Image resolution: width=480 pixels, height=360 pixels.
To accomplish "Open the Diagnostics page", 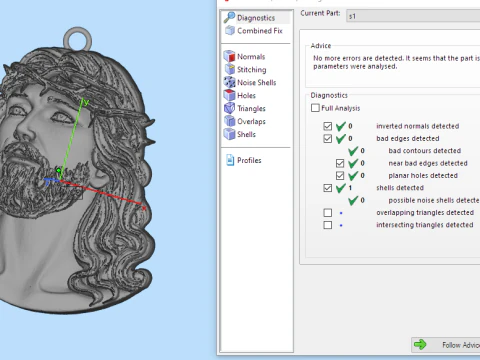I will [x=256, y=17].
